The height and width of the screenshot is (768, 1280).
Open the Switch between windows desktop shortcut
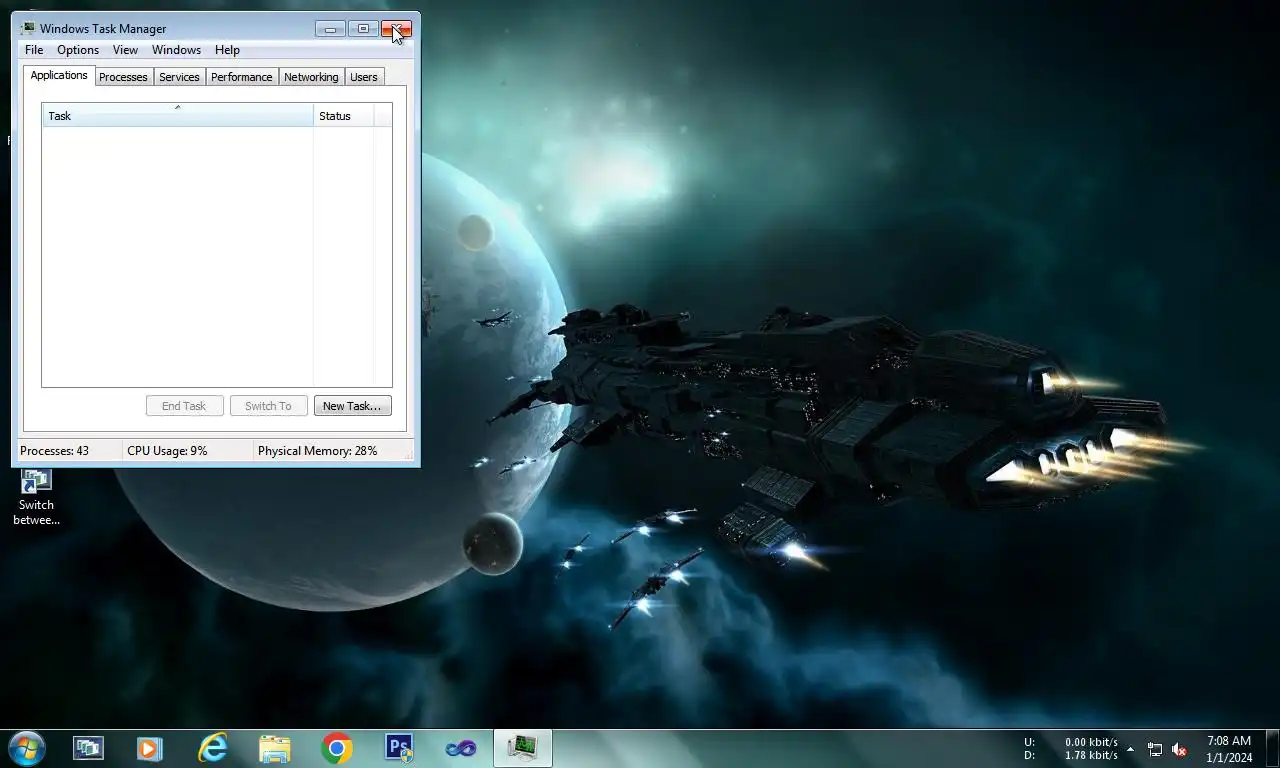tap(36, 497)
